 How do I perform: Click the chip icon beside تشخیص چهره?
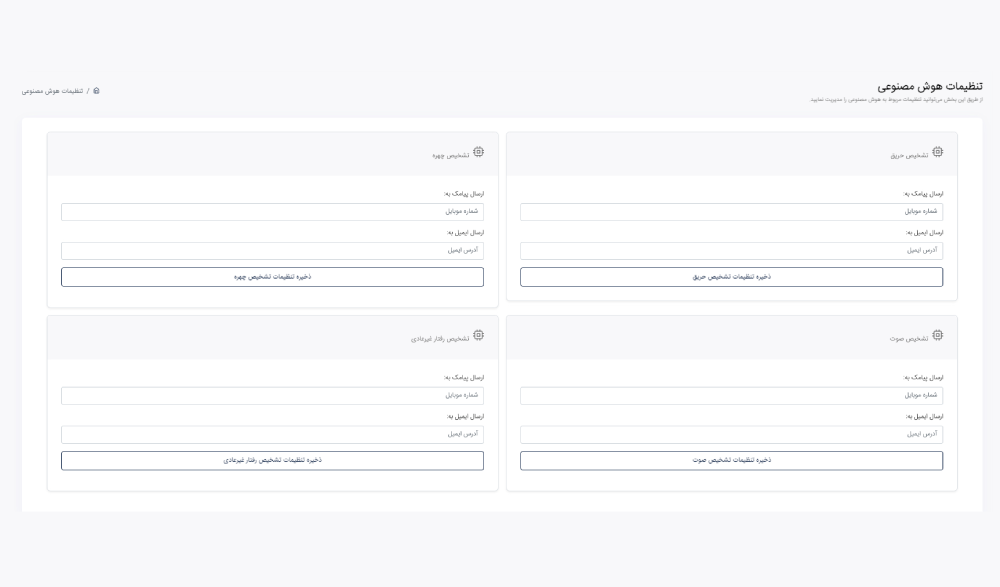[x=478, y=153]
